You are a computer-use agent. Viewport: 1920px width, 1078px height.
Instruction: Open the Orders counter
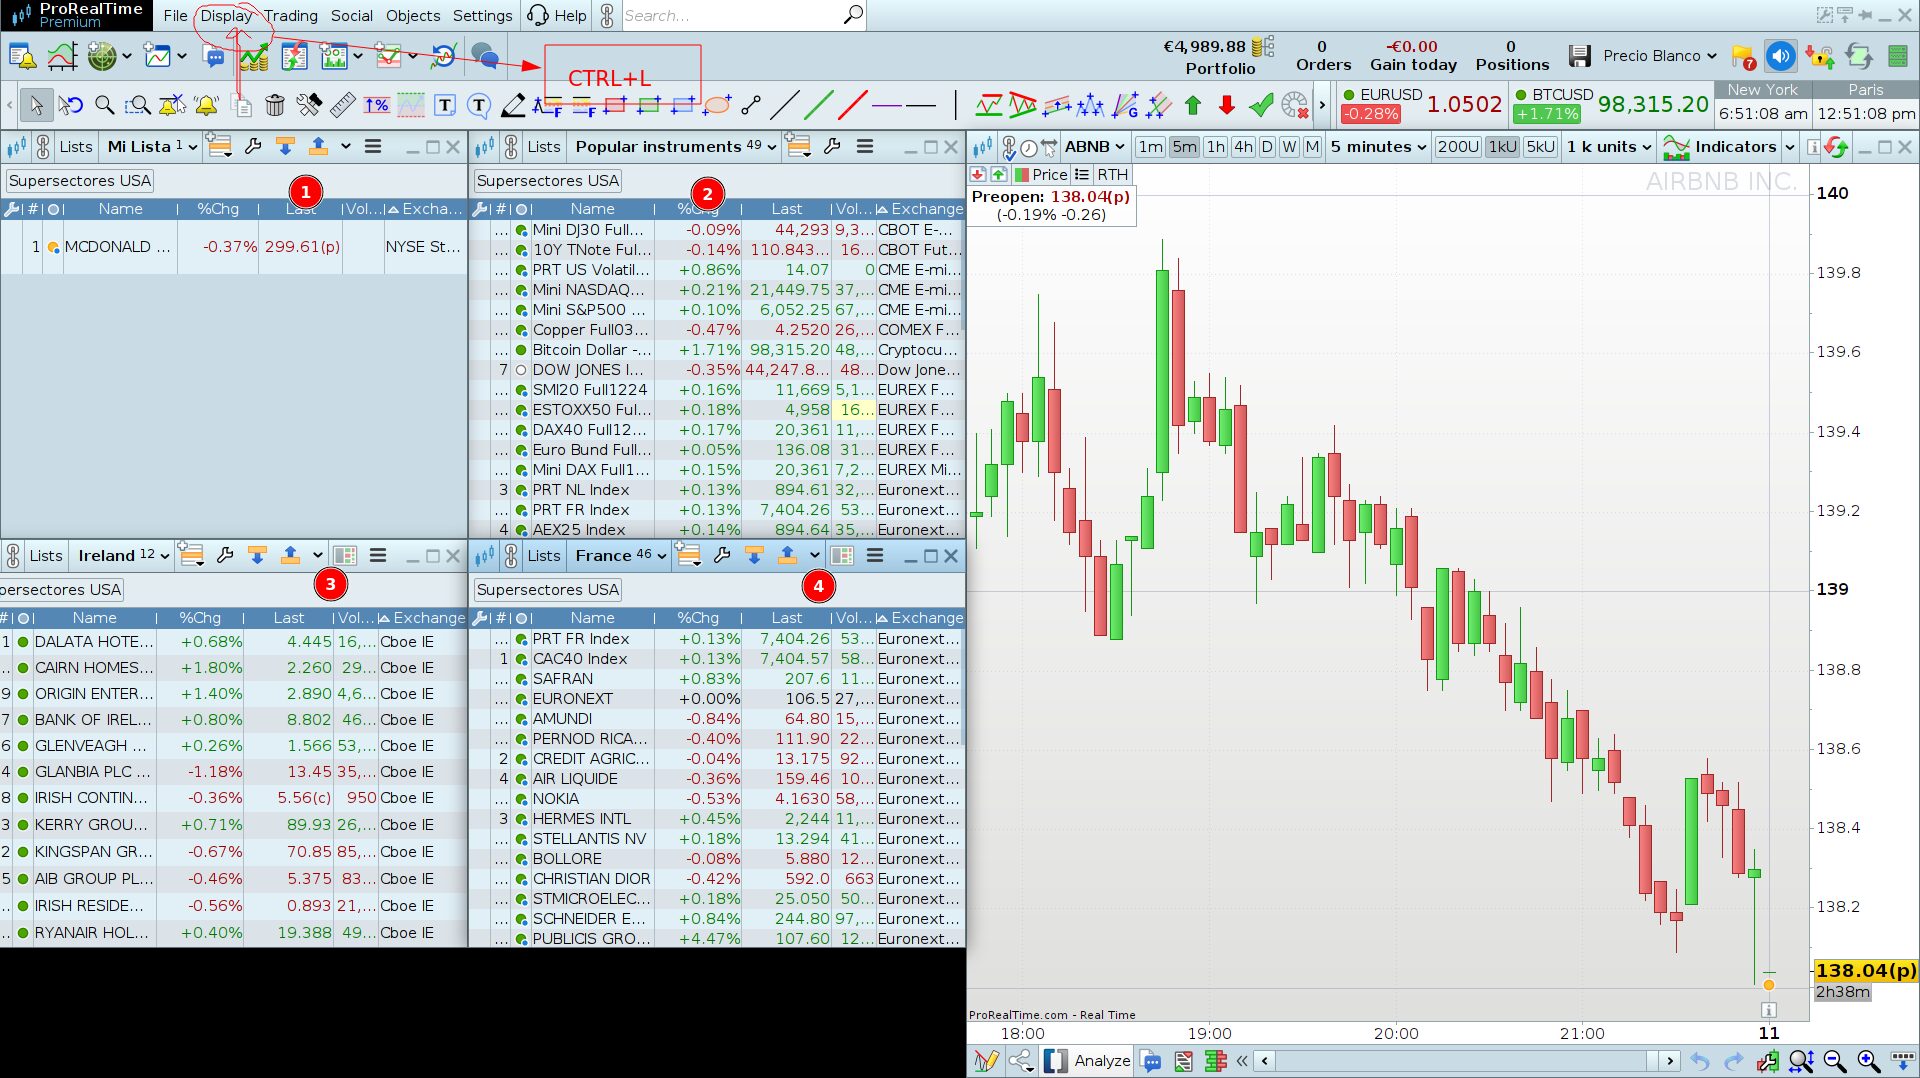(x=1323, y=56)
